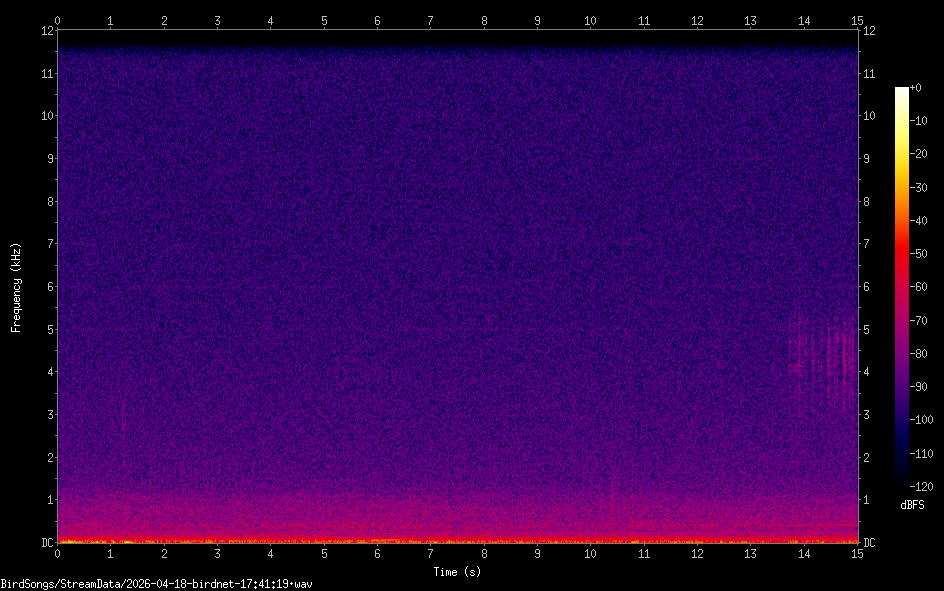Click the 5-second tick on the bottom time axis
This screenshot has height=591, width=944.
(x=324, y=553)
